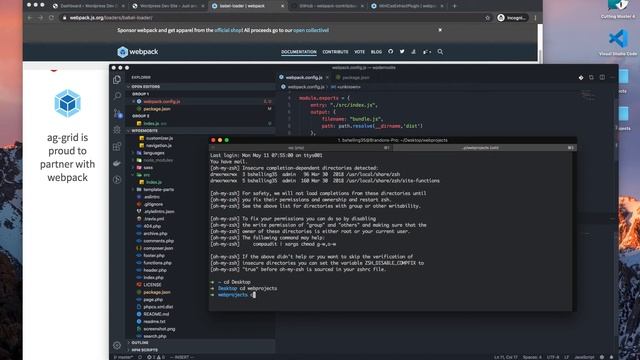The height and width of the screenshot is (360, 640).
Task: Click Chrome back arrow
Action: 30,18
